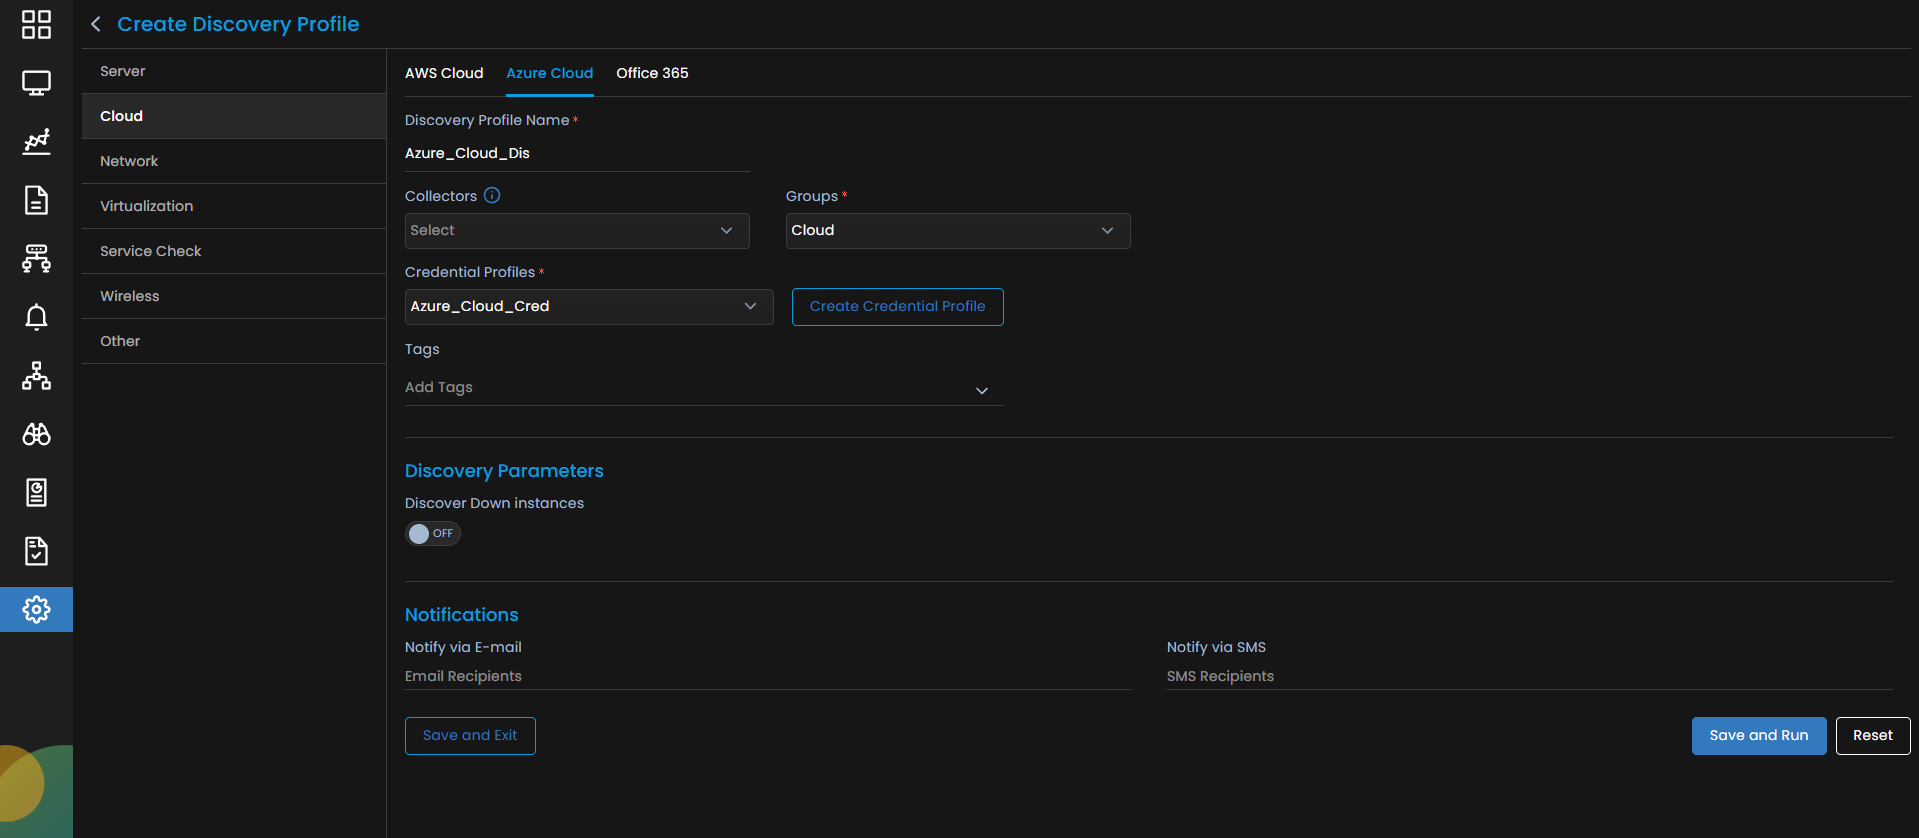Click the Collectors info icon
1919x838 pixels.
[492, 195]
